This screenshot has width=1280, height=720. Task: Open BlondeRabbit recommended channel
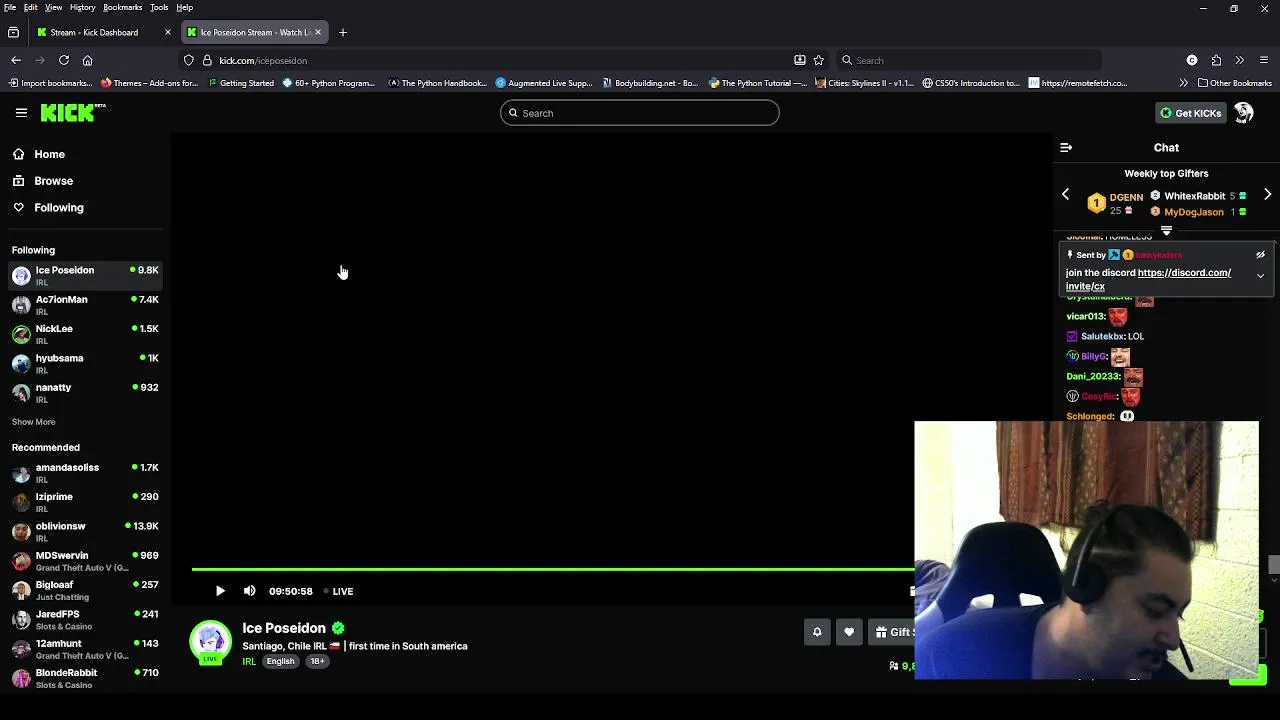click(85, 678)
